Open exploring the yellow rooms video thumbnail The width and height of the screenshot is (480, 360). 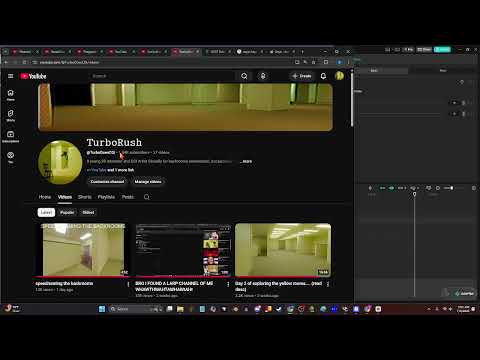tap(283, 250)
